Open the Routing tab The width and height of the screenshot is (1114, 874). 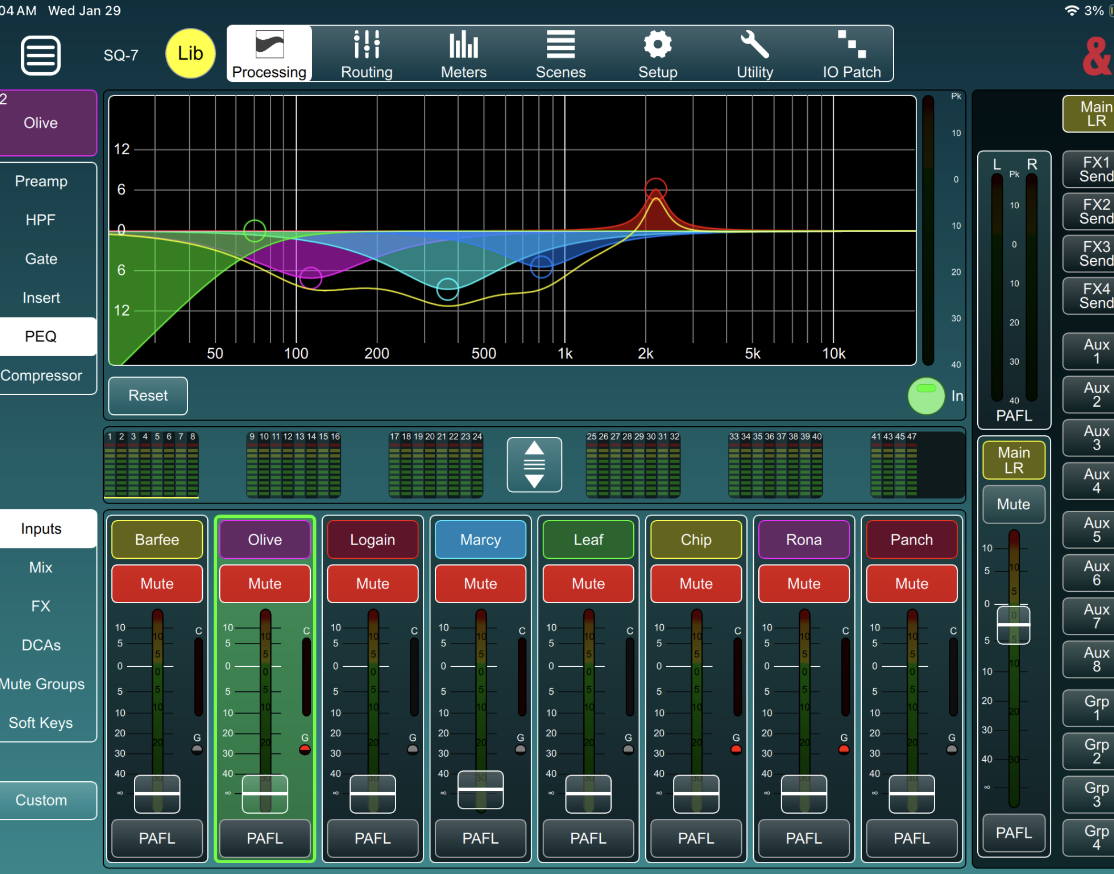(x=367, y=54)
